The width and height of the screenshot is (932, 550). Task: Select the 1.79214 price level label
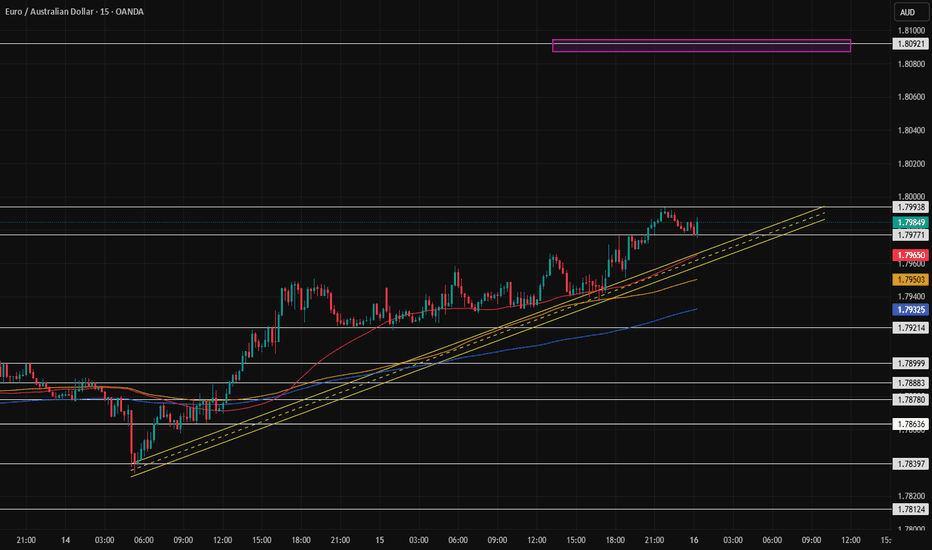coord(911,328)
